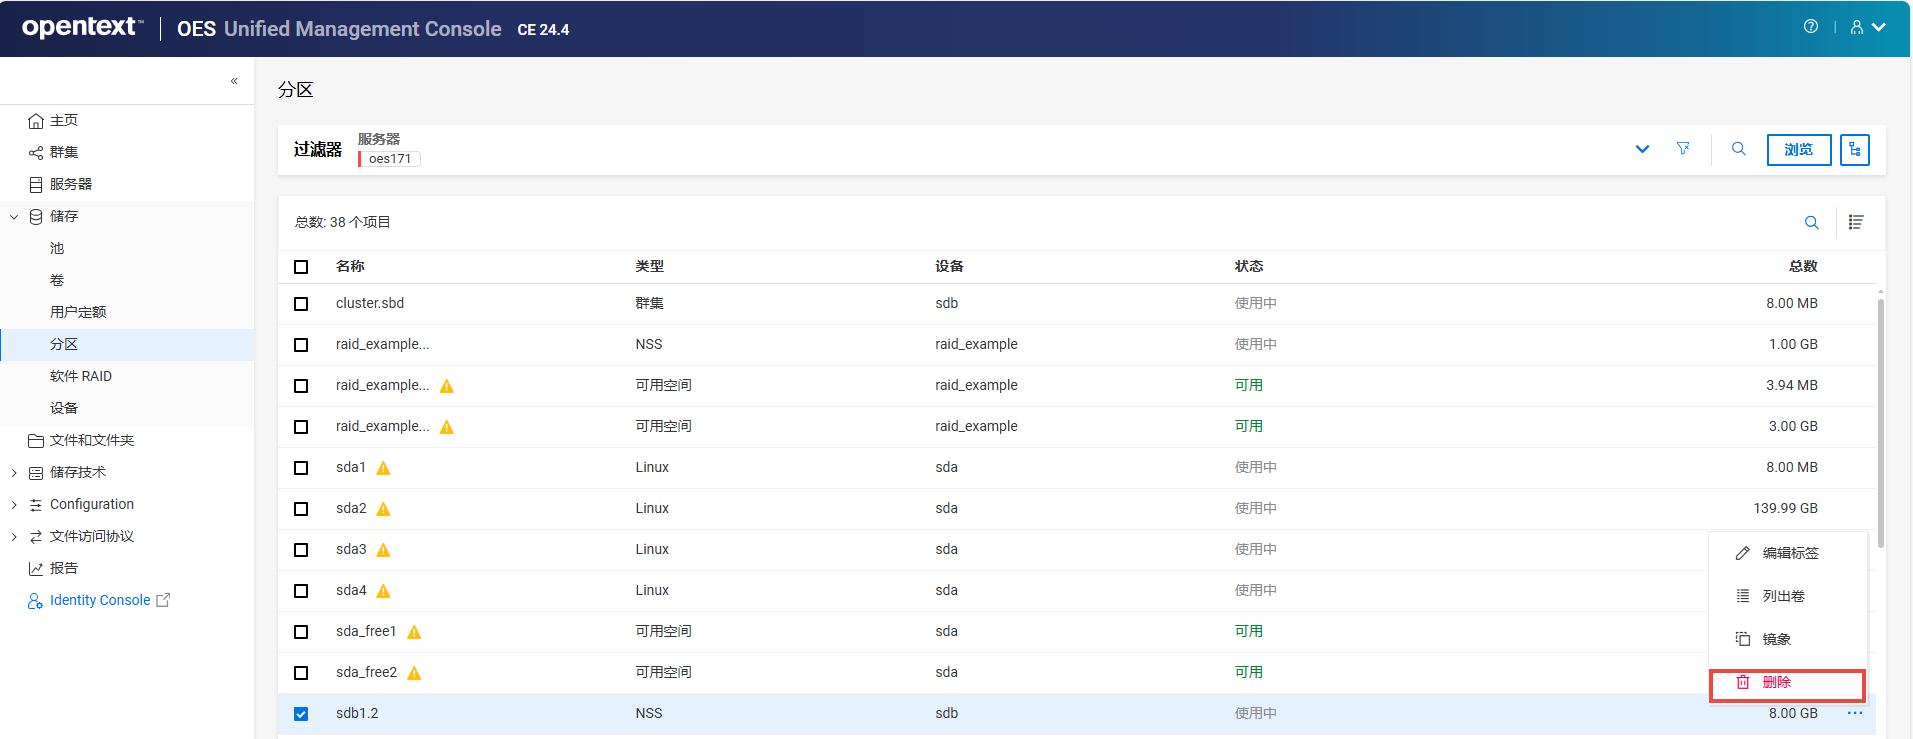
Task: Click more actions ellipsis for sdb1.2
Action: (x=1855, y=713)
